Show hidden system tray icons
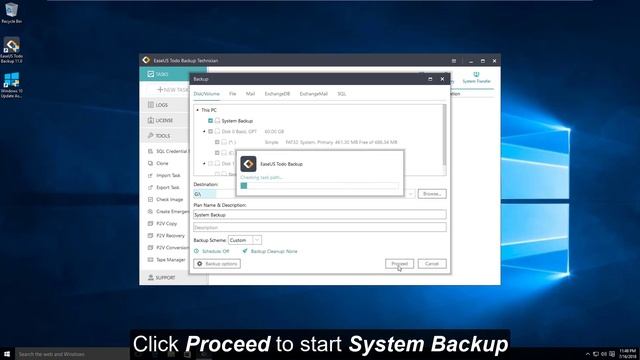Image resolution: width=640 pixels, height=360 pixels. coord(588,354)
